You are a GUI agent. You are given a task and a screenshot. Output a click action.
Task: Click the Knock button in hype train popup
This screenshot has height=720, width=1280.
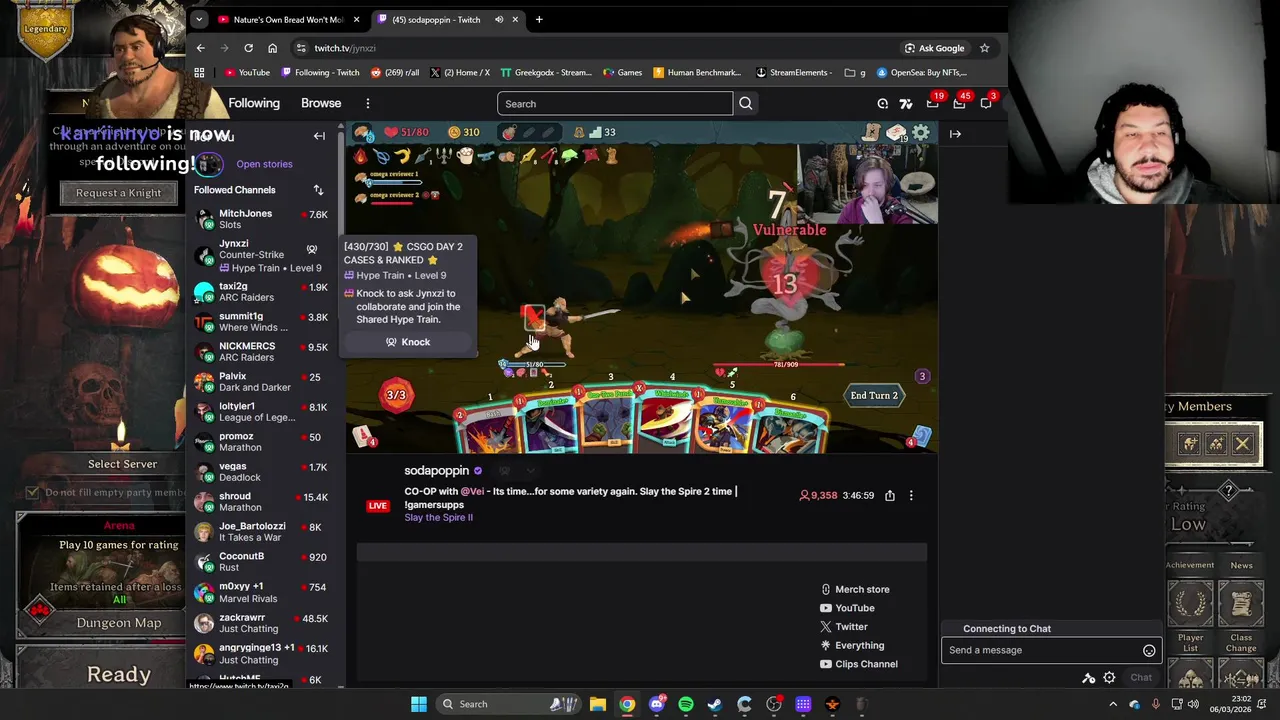[x=408, y=342]
